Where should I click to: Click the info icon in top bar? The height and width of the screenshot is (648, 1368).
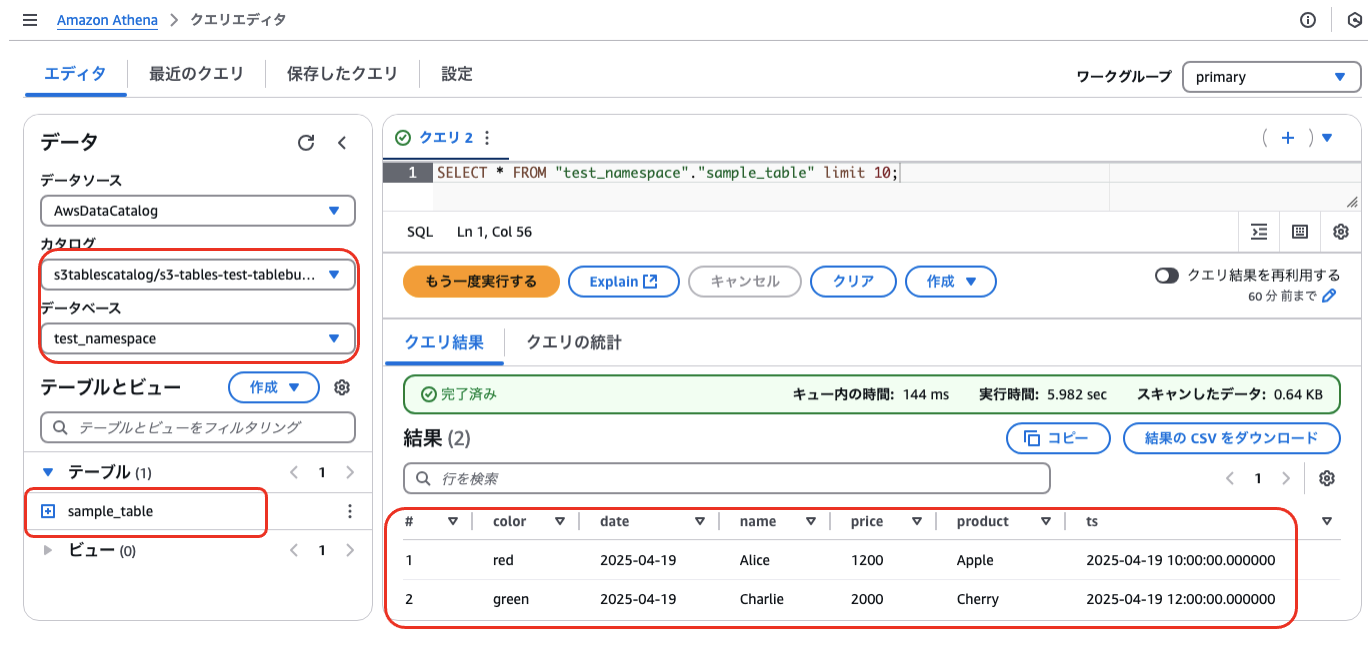pyautogui.click(x=1308, y=20)
